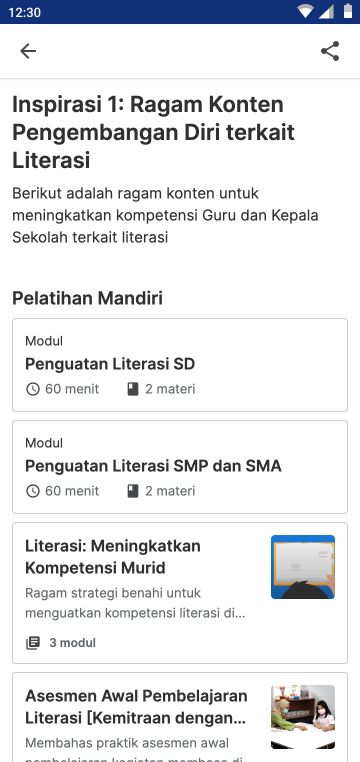This screenshot has width=360, height=762.
Task: Click 2 materi label on SMP SMA module
Action: coord(170,491)
